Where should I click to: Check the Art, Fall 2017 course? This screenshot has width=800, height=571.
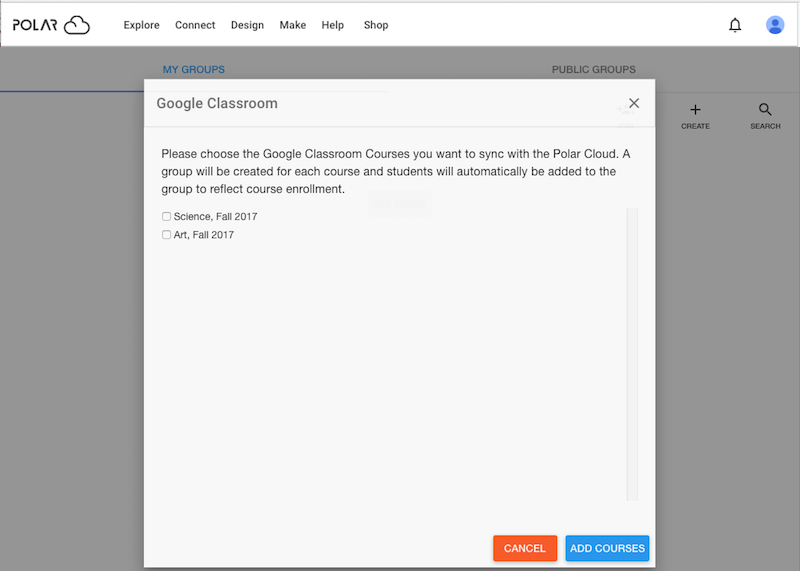(166, 235)
